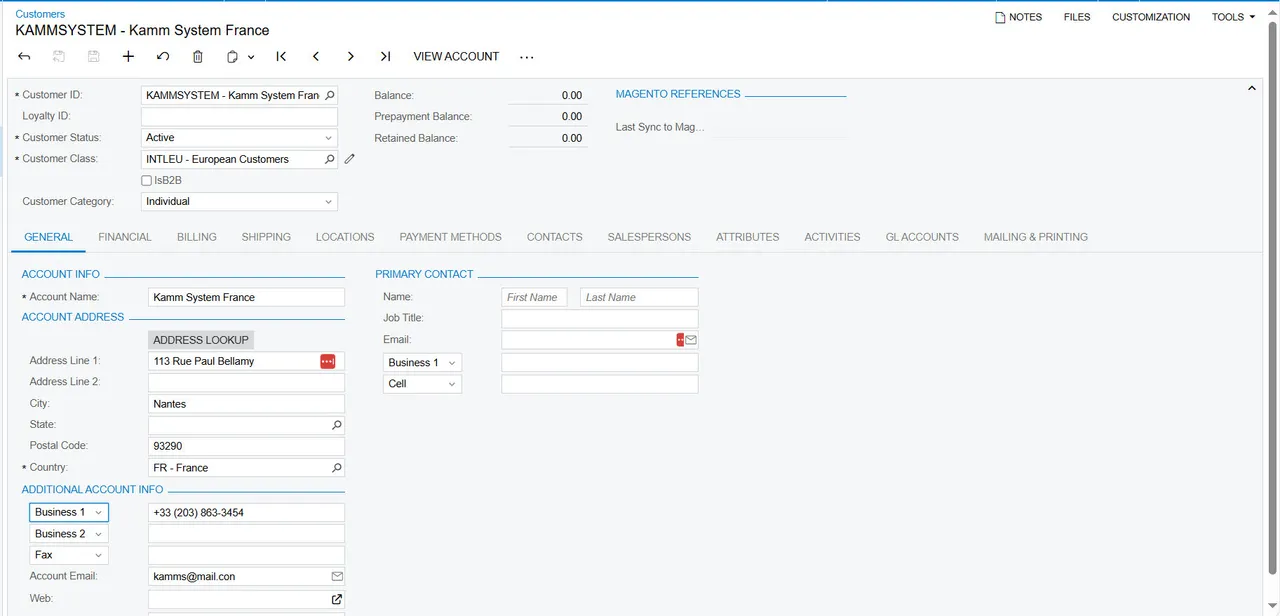Click the Address Line 2 field
1280x616 pixels.
click(x=246, y=382)
